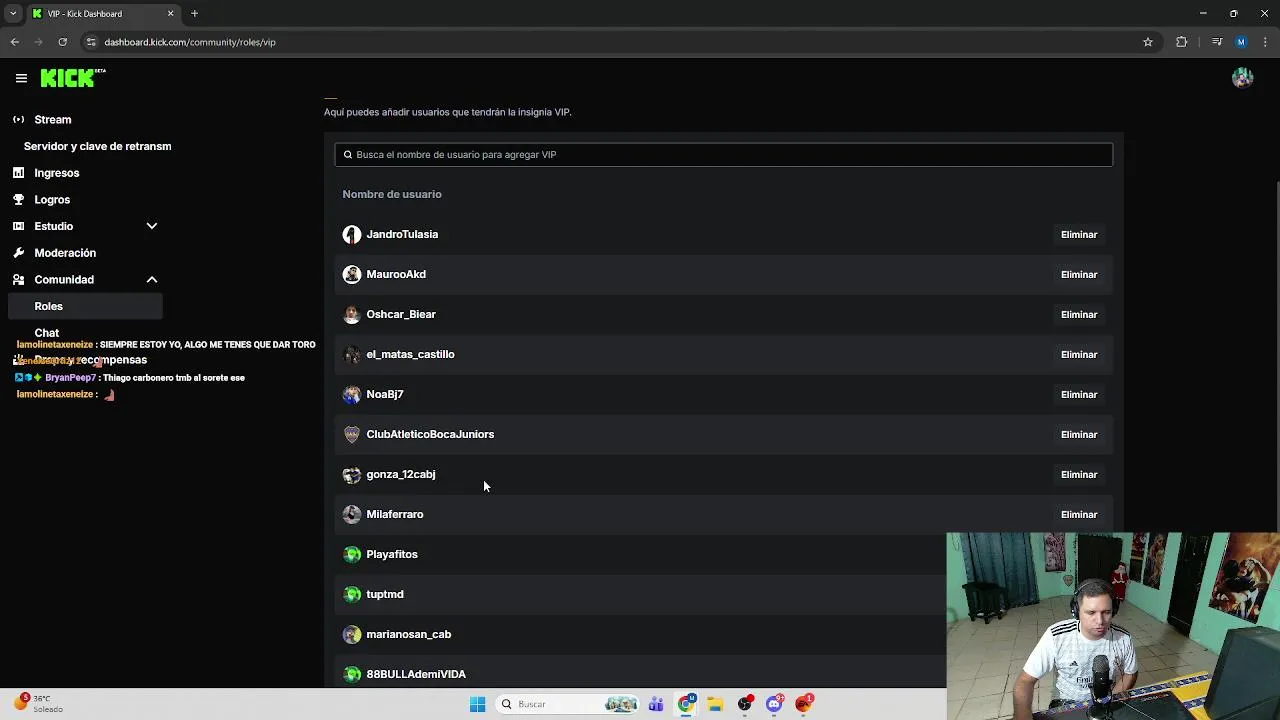
Task: Open Discord from the taskbar
Action: point(774,704)
